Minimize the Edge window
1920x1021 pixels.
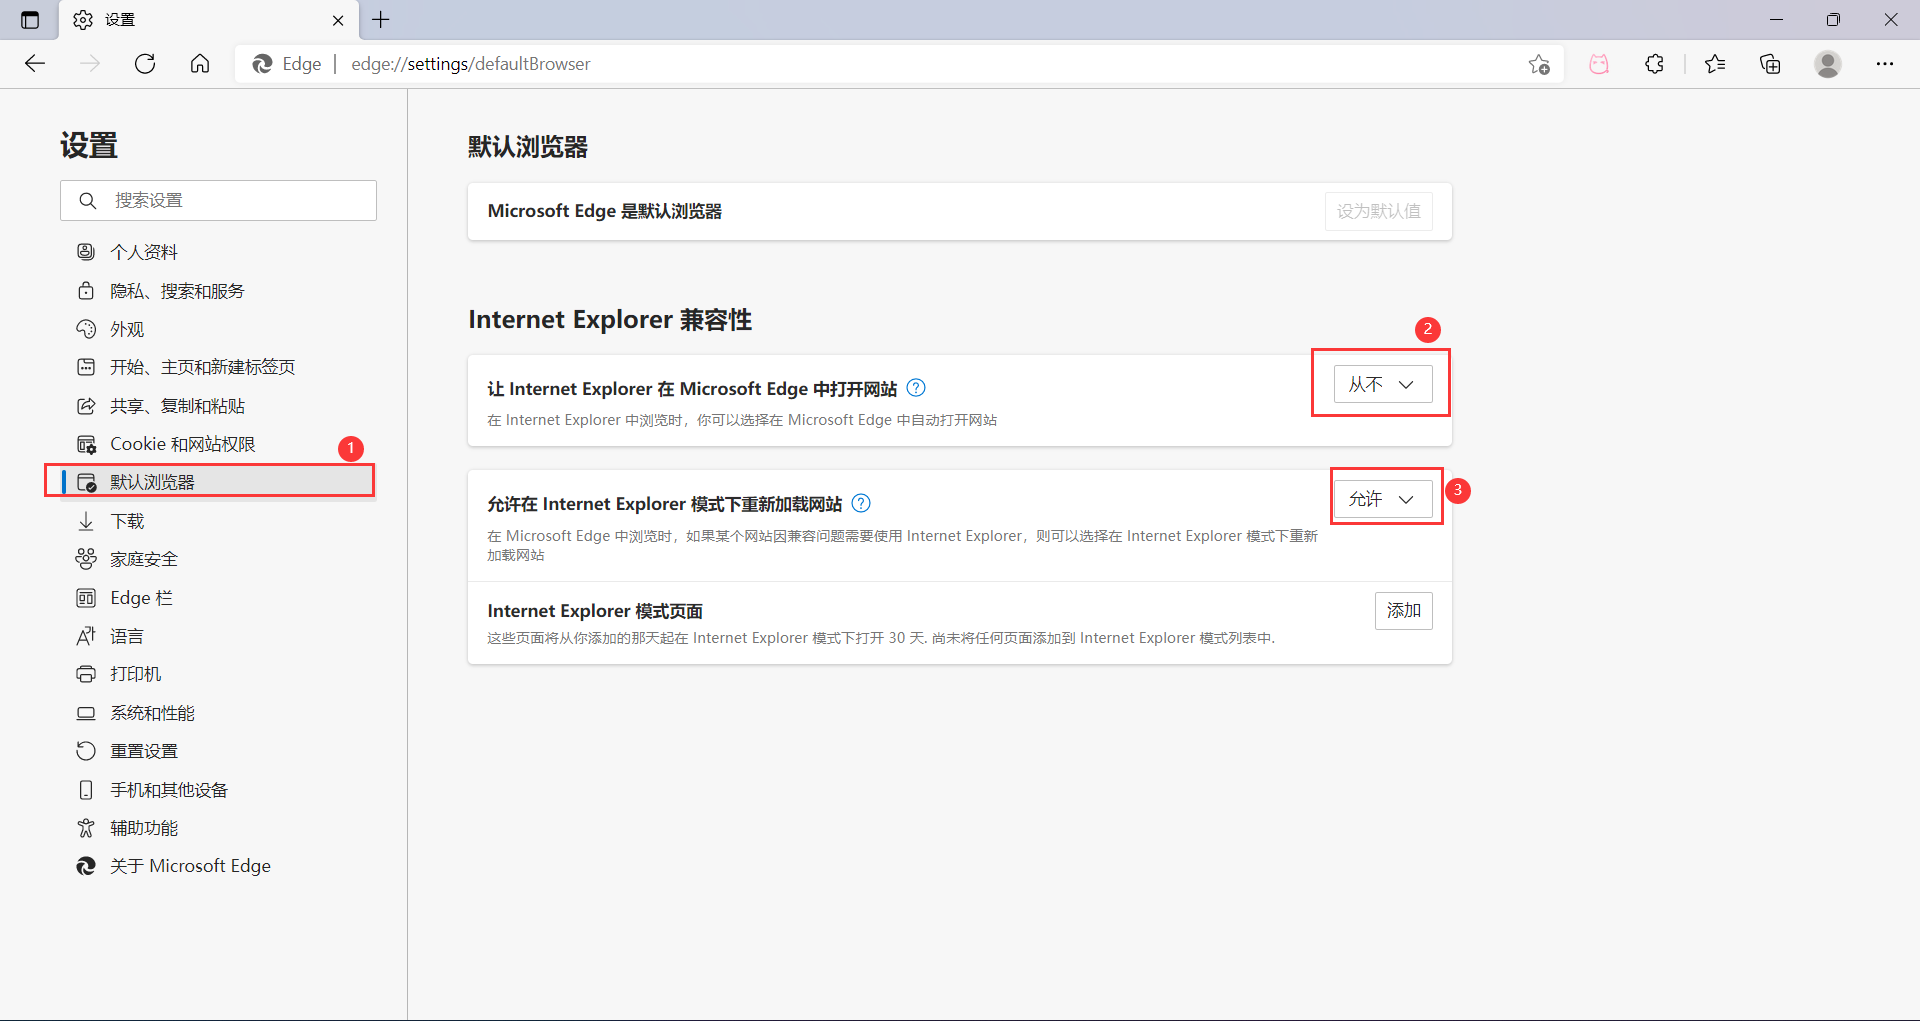tap(1776, 20)
